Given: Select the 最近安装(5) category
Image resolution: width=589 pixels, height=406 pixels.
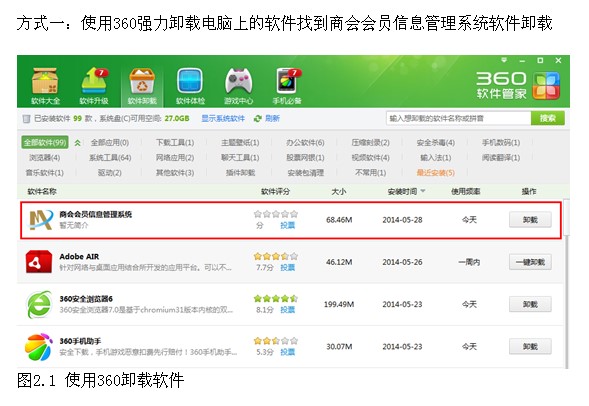Looking at the screenshot, I should click(435, 173).
